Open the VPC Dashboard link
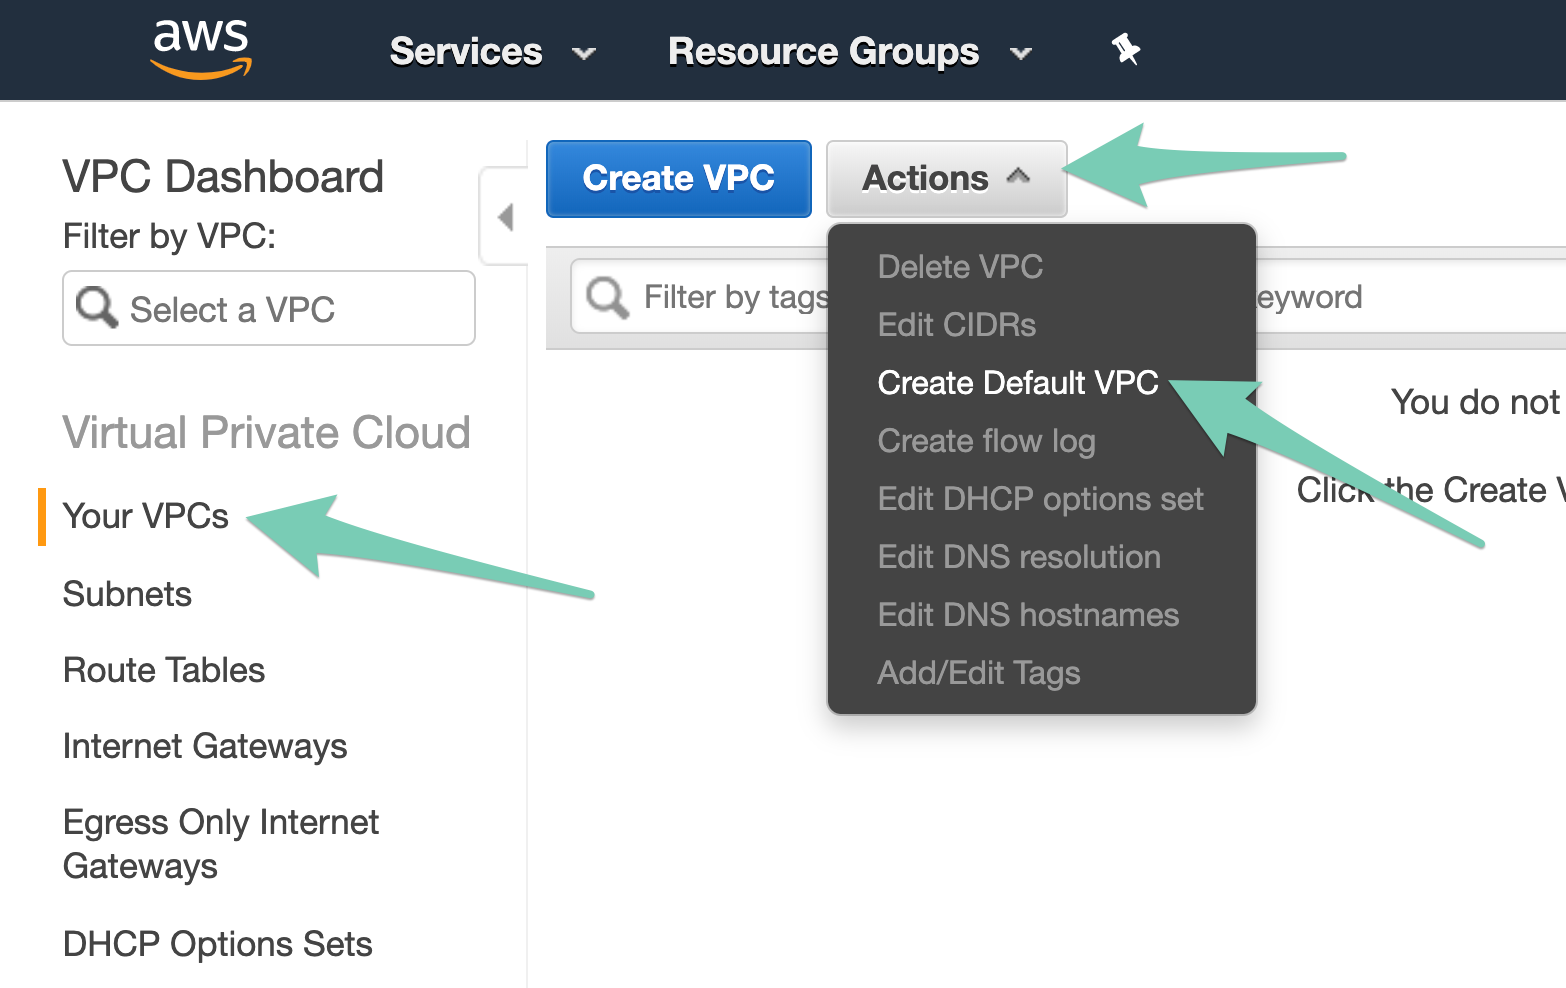Screen dimensions: 1566x988 point(223,177)
